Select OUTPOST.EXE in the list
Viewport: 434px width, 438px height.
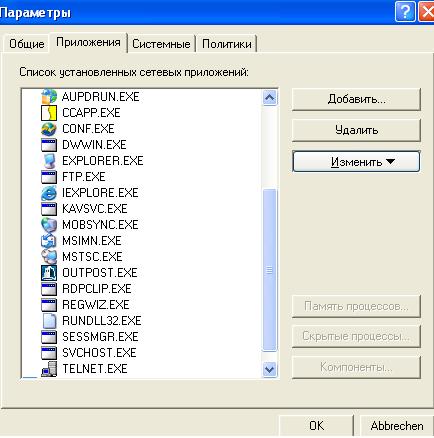pyautogui.click(x=100, y=273)
